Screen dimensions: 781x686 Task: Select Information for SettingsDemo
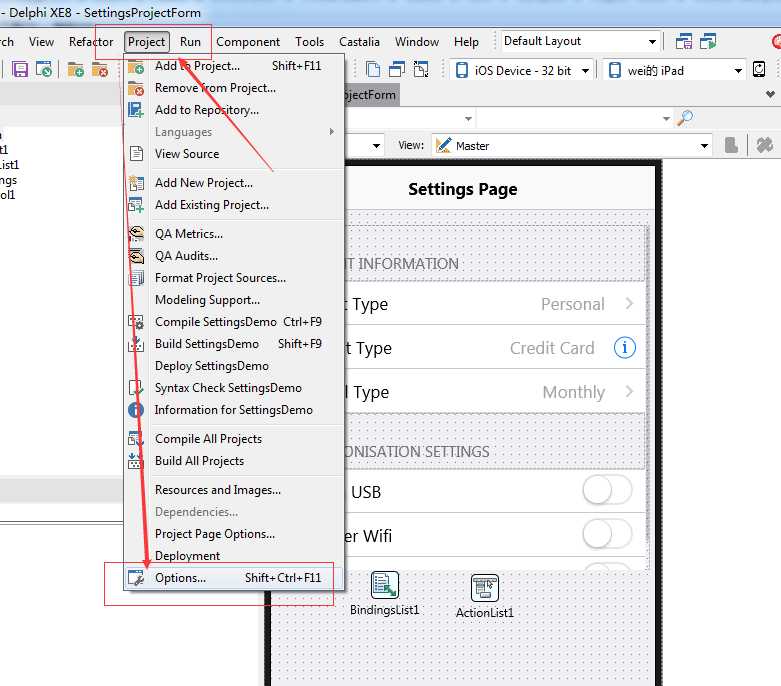(234, 410)
